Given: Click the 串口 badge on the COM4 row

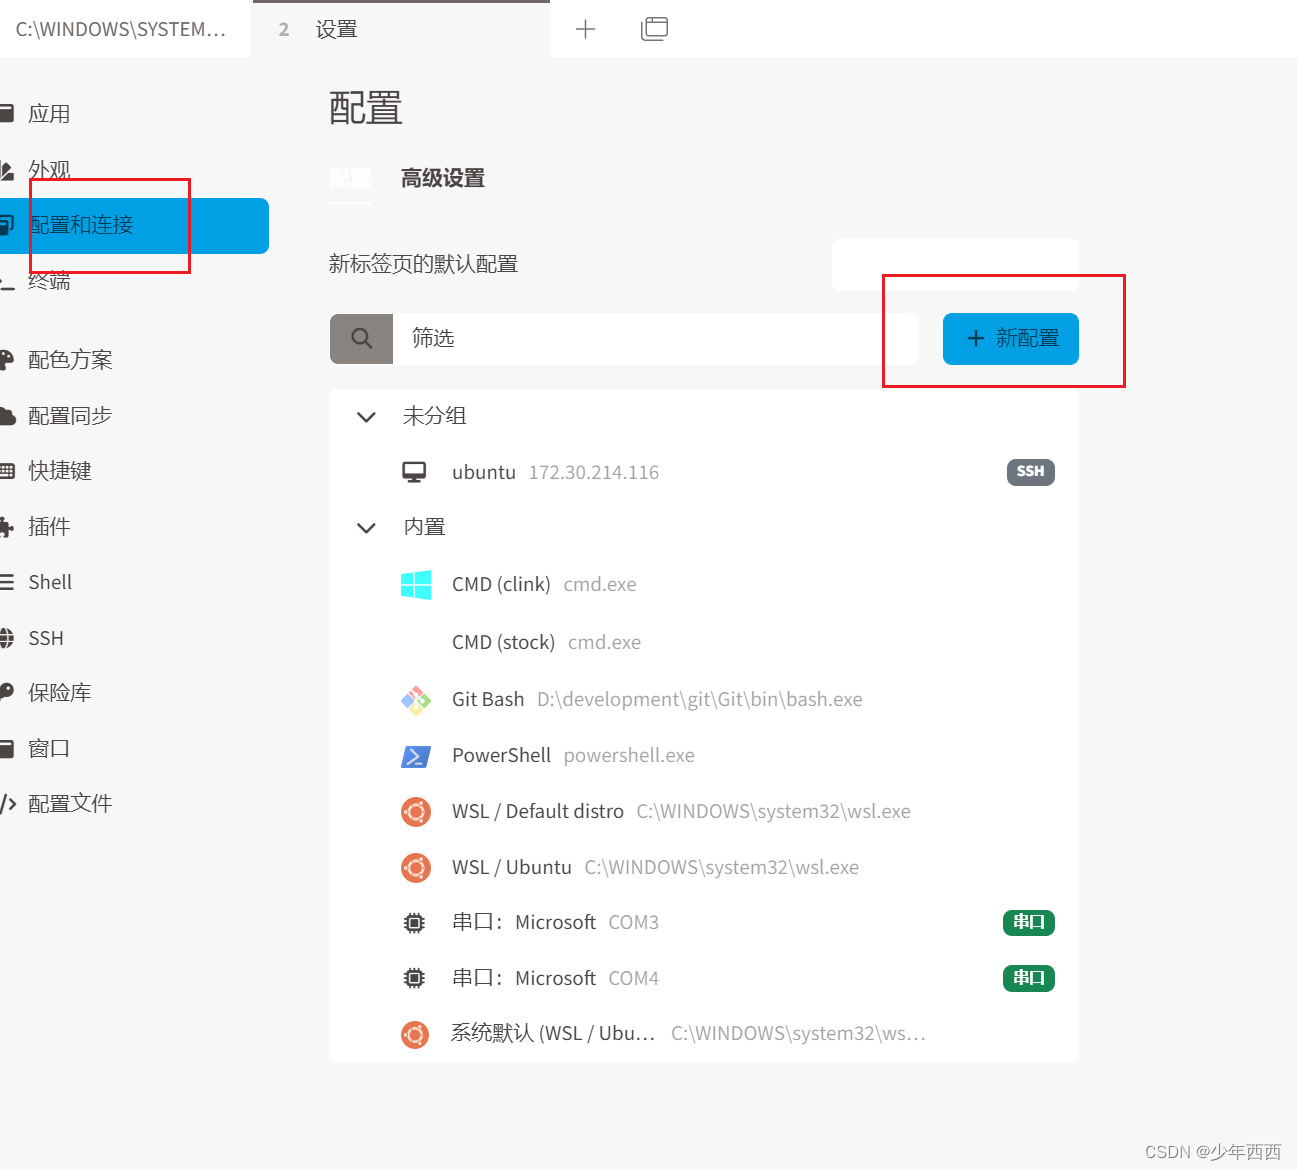Looking at the screenshot, I should [x=1028, y=978].
